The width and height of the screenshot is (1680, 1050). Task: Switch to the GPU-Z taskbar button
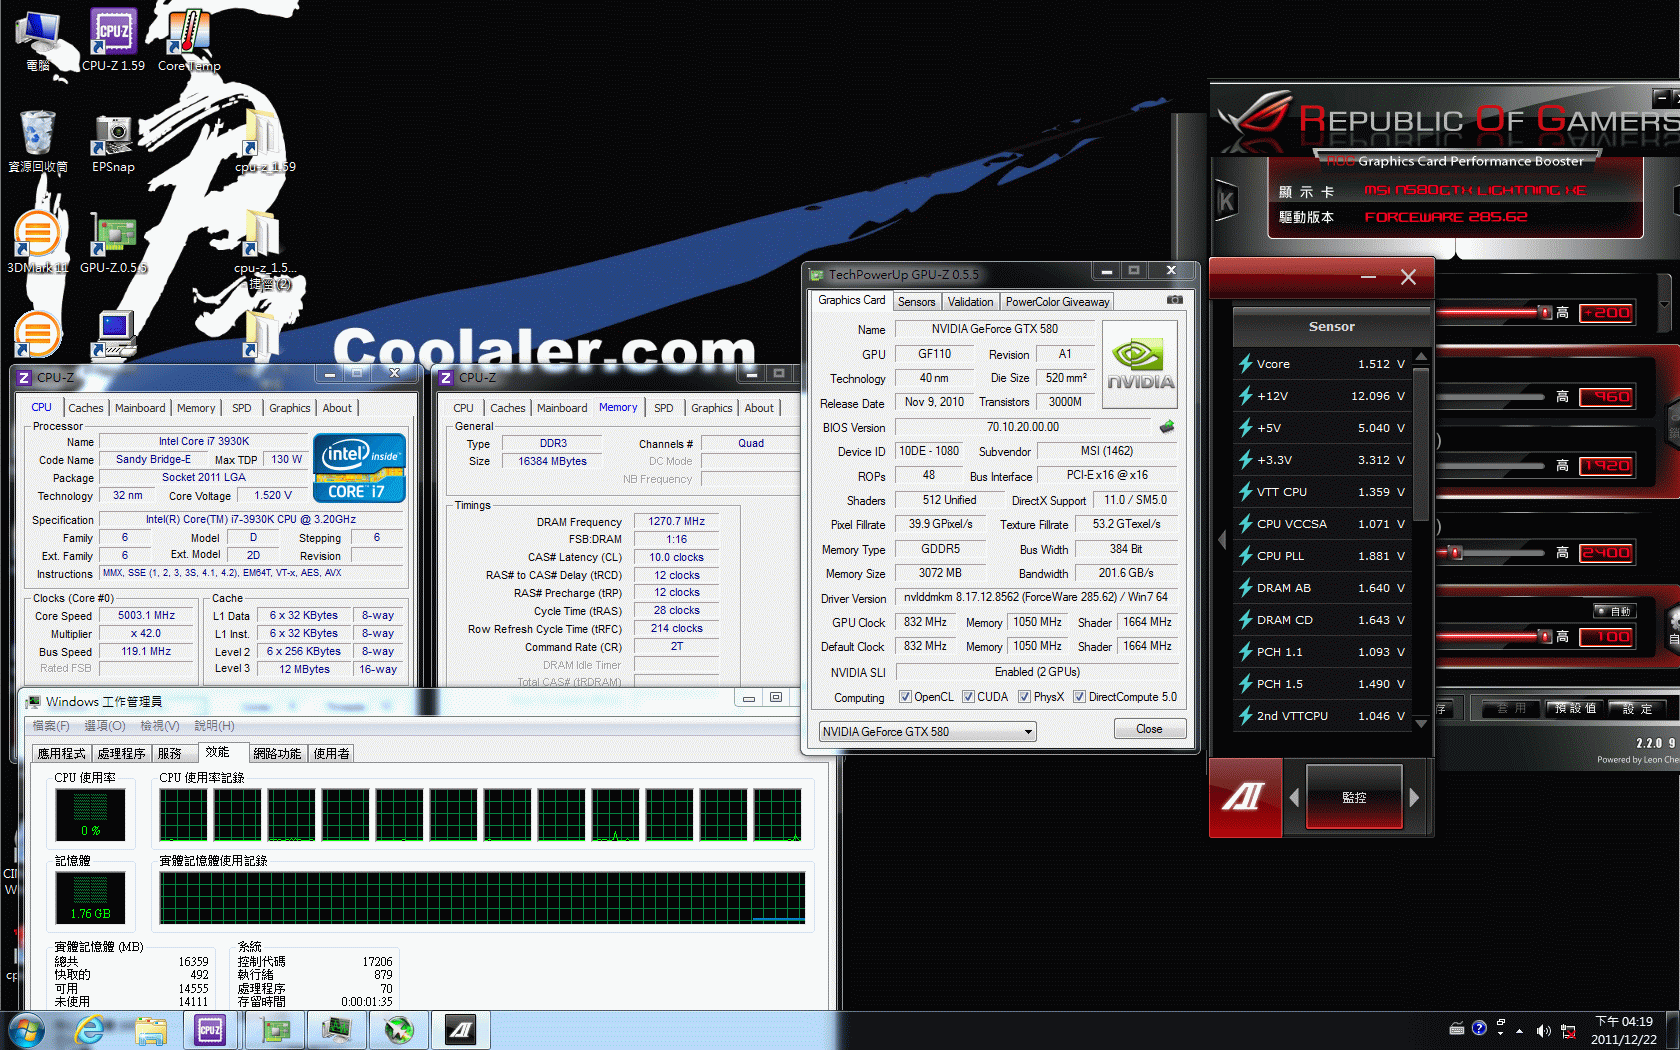275,1030
